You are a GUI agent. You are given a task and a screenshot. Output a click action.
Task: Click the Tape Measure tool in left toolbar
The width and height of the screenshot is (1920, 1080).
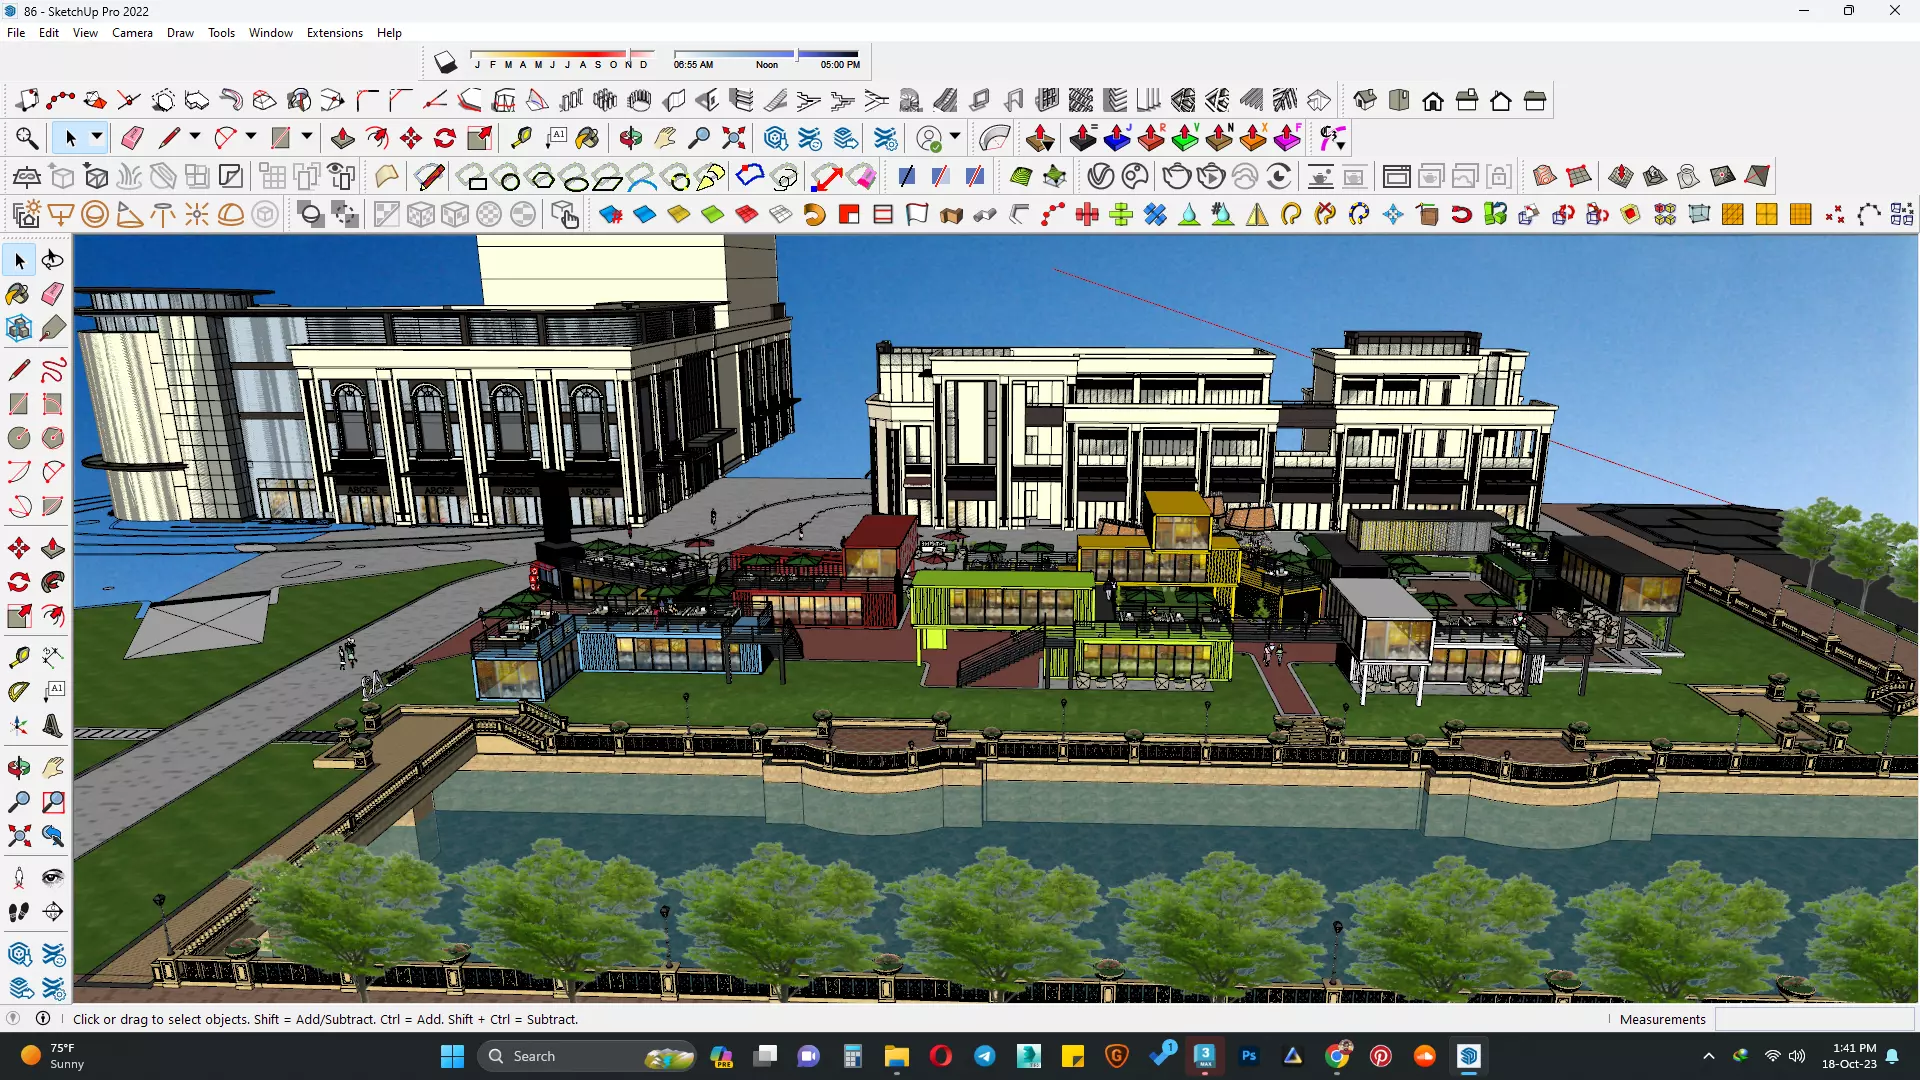[x=18, y=657]
